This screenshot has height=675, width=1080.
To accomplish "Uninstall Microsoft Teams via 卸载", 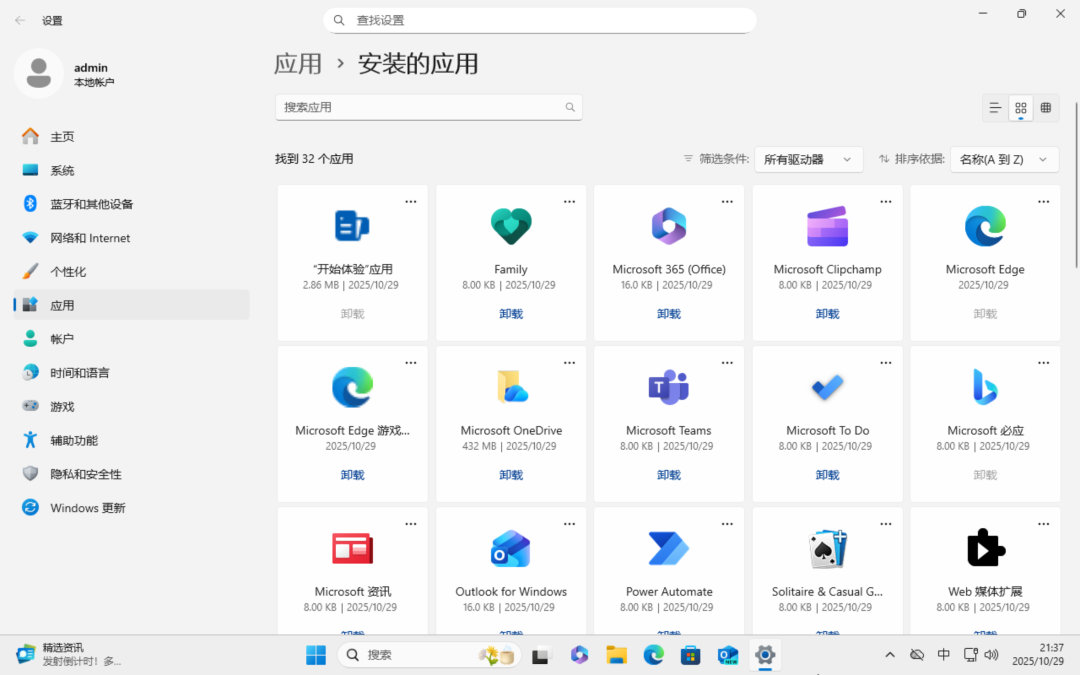I will coord(669,475).
